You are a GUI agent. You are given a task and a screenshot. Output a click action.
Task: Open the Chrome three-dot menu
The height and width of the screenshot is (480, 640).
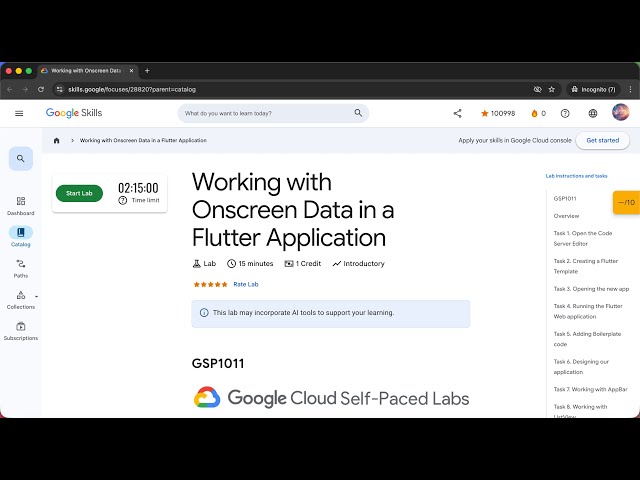tap(630, 89)
